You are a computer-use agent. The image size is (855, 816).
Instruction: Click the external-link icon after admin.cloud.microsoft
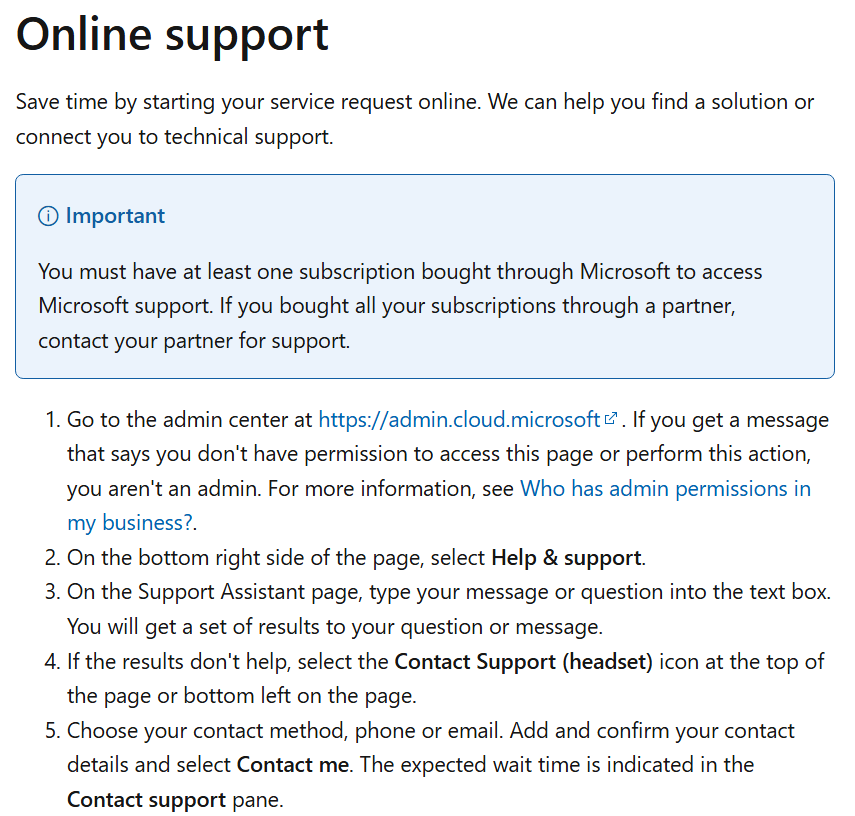point(611,418)
